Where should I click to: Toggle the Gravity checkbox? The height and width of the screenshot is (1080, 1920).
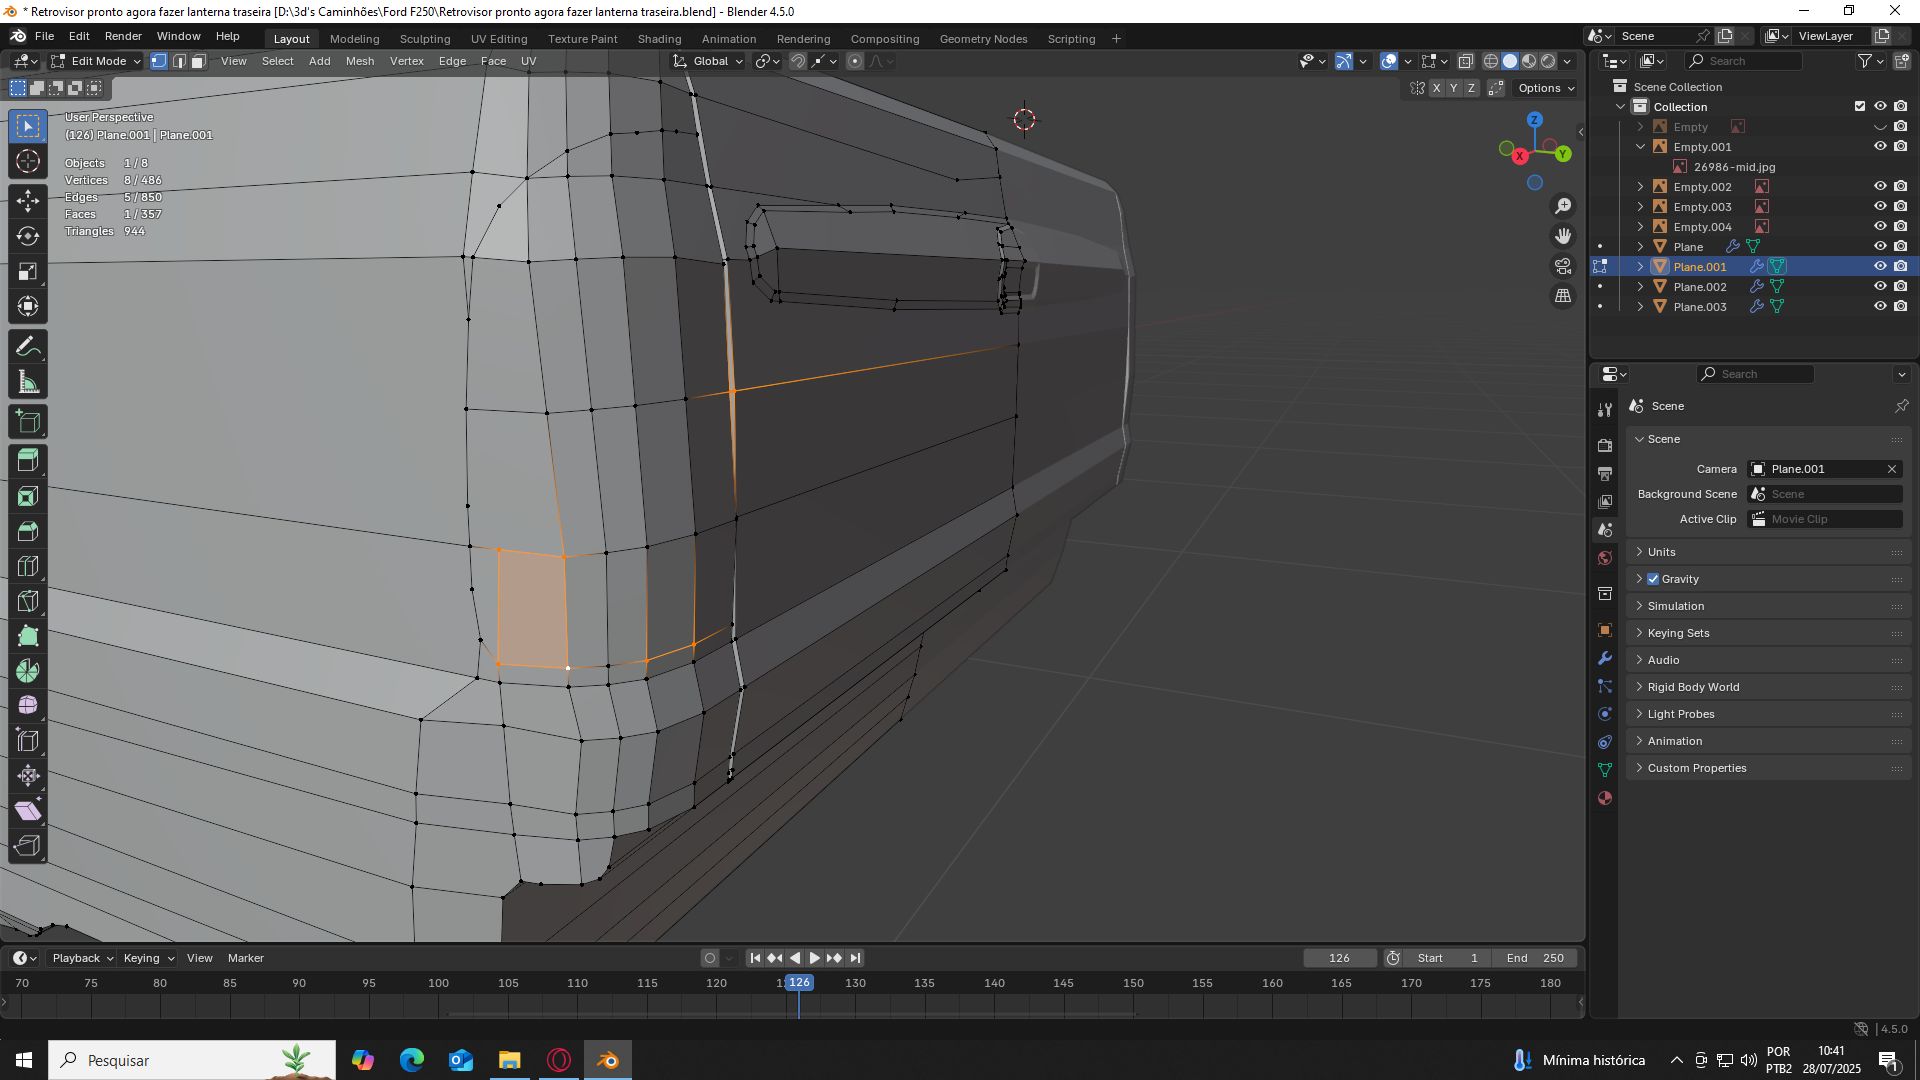point(1653,579)
